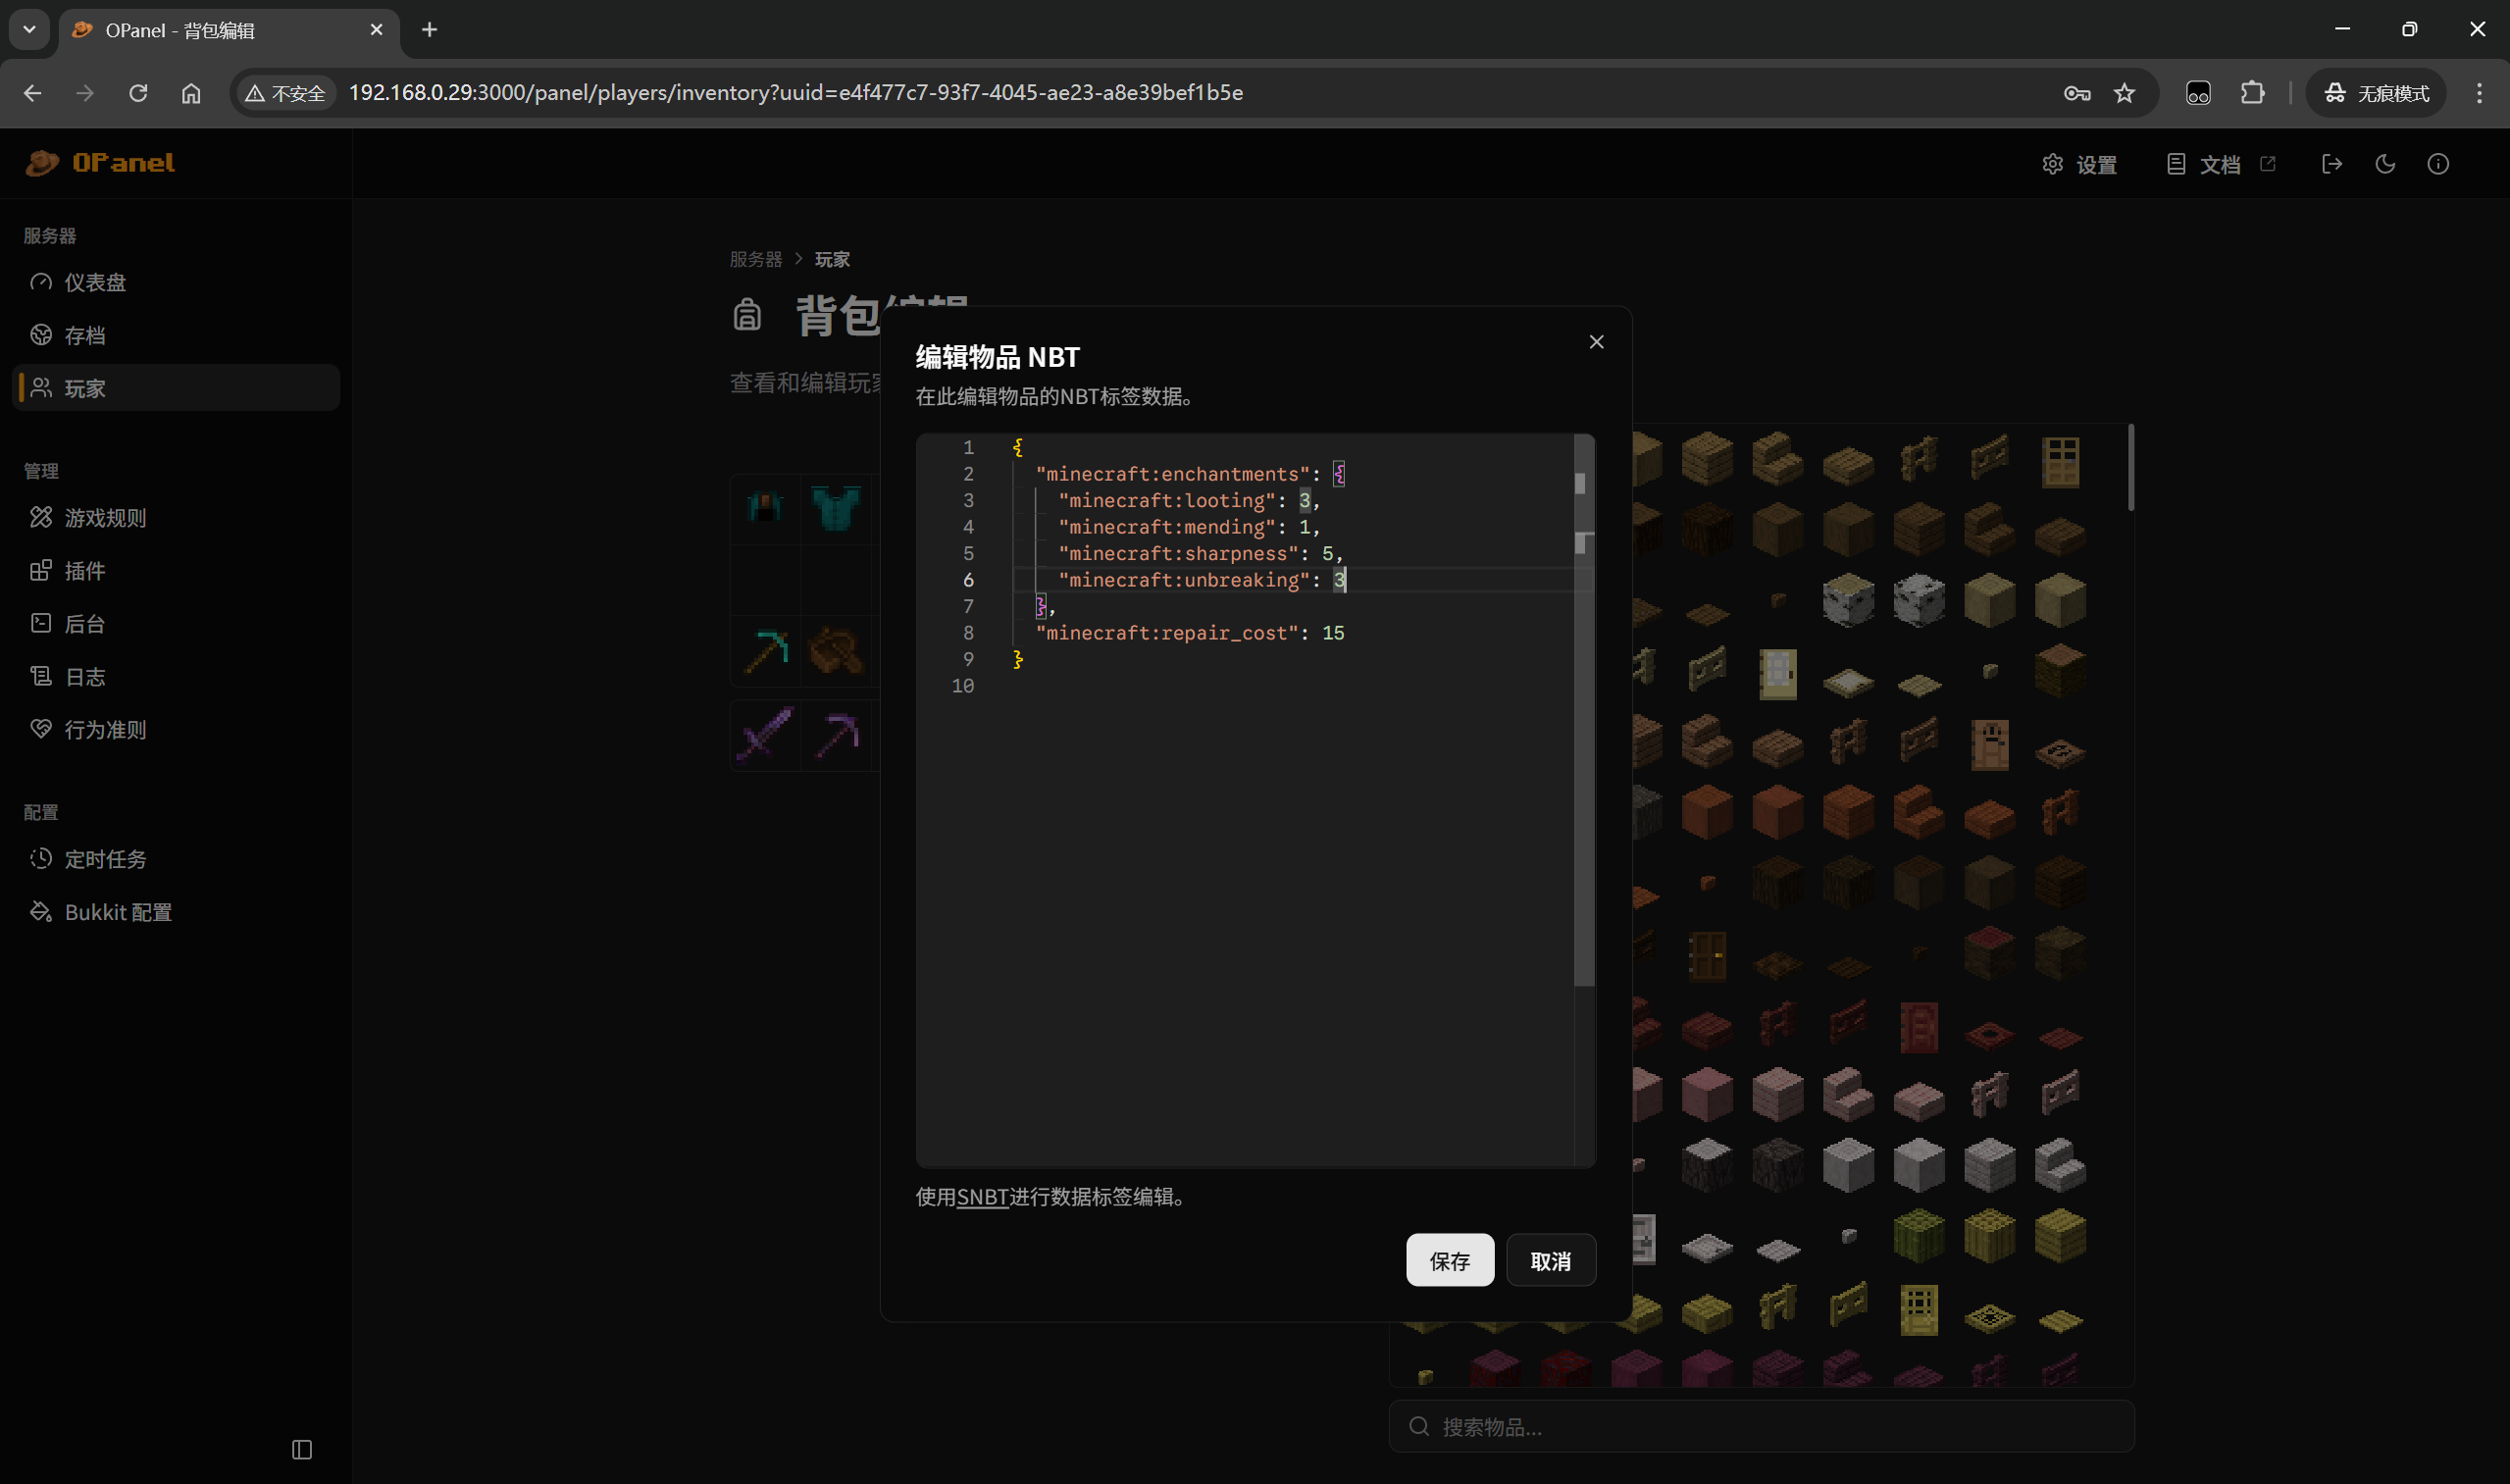Select the diamond chestplate armor slot

(x=835, y=508)
